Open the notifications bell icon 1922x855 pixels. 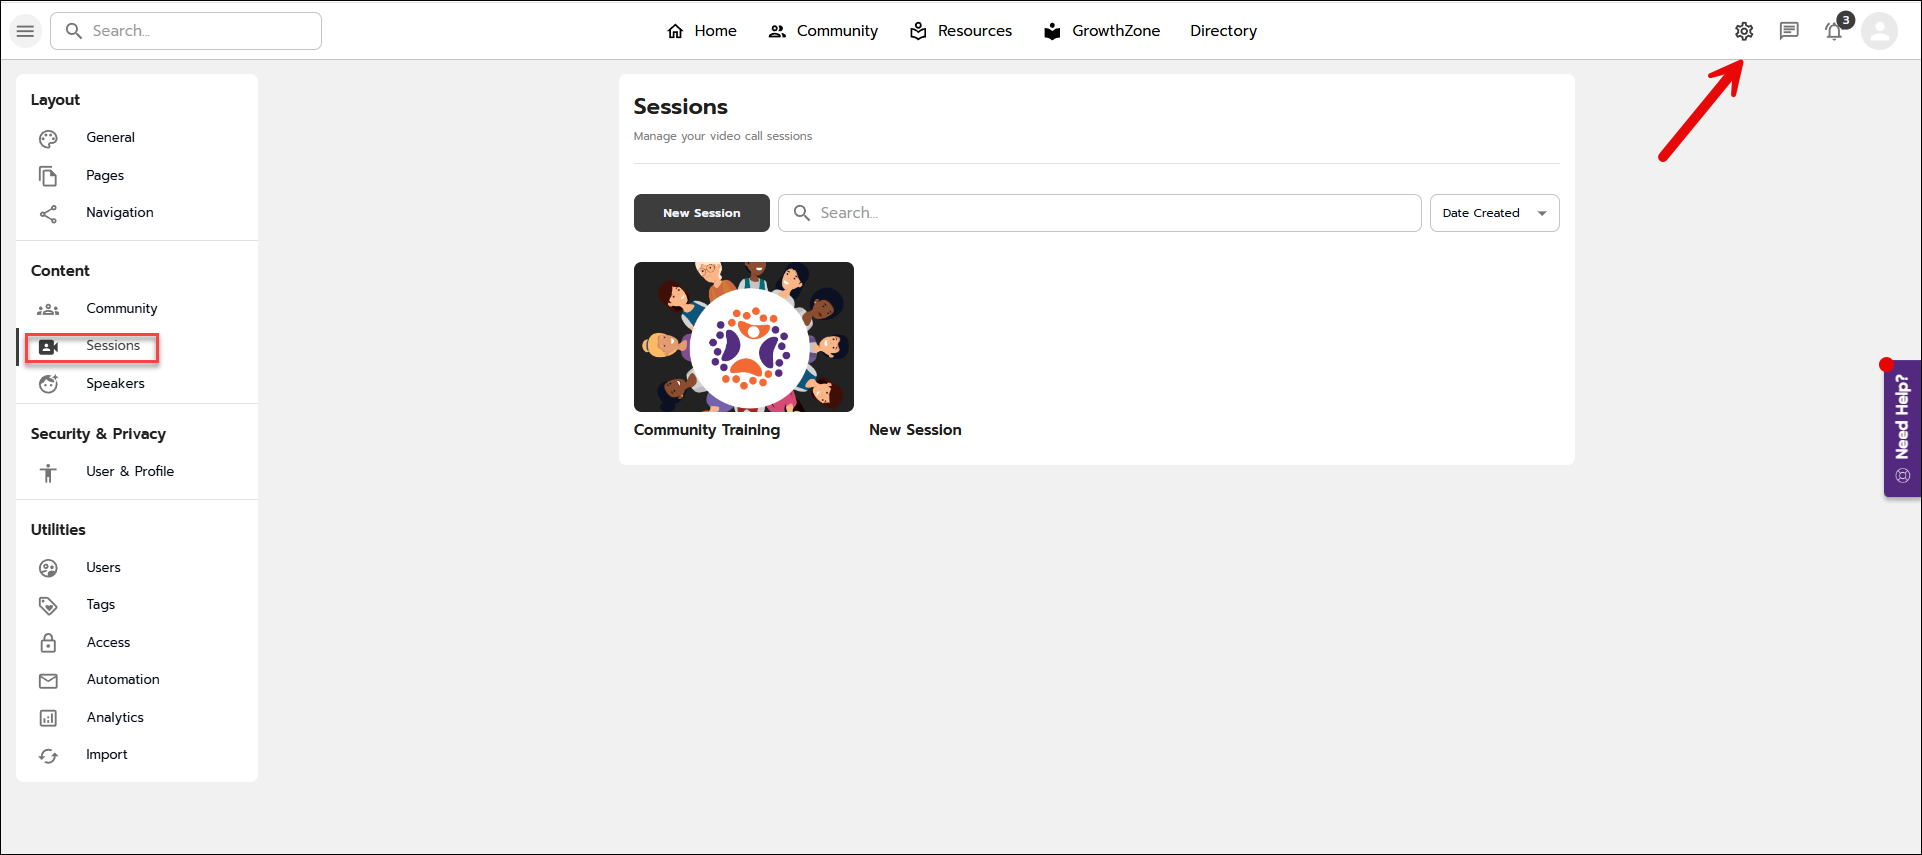[x=1834, y=31]
